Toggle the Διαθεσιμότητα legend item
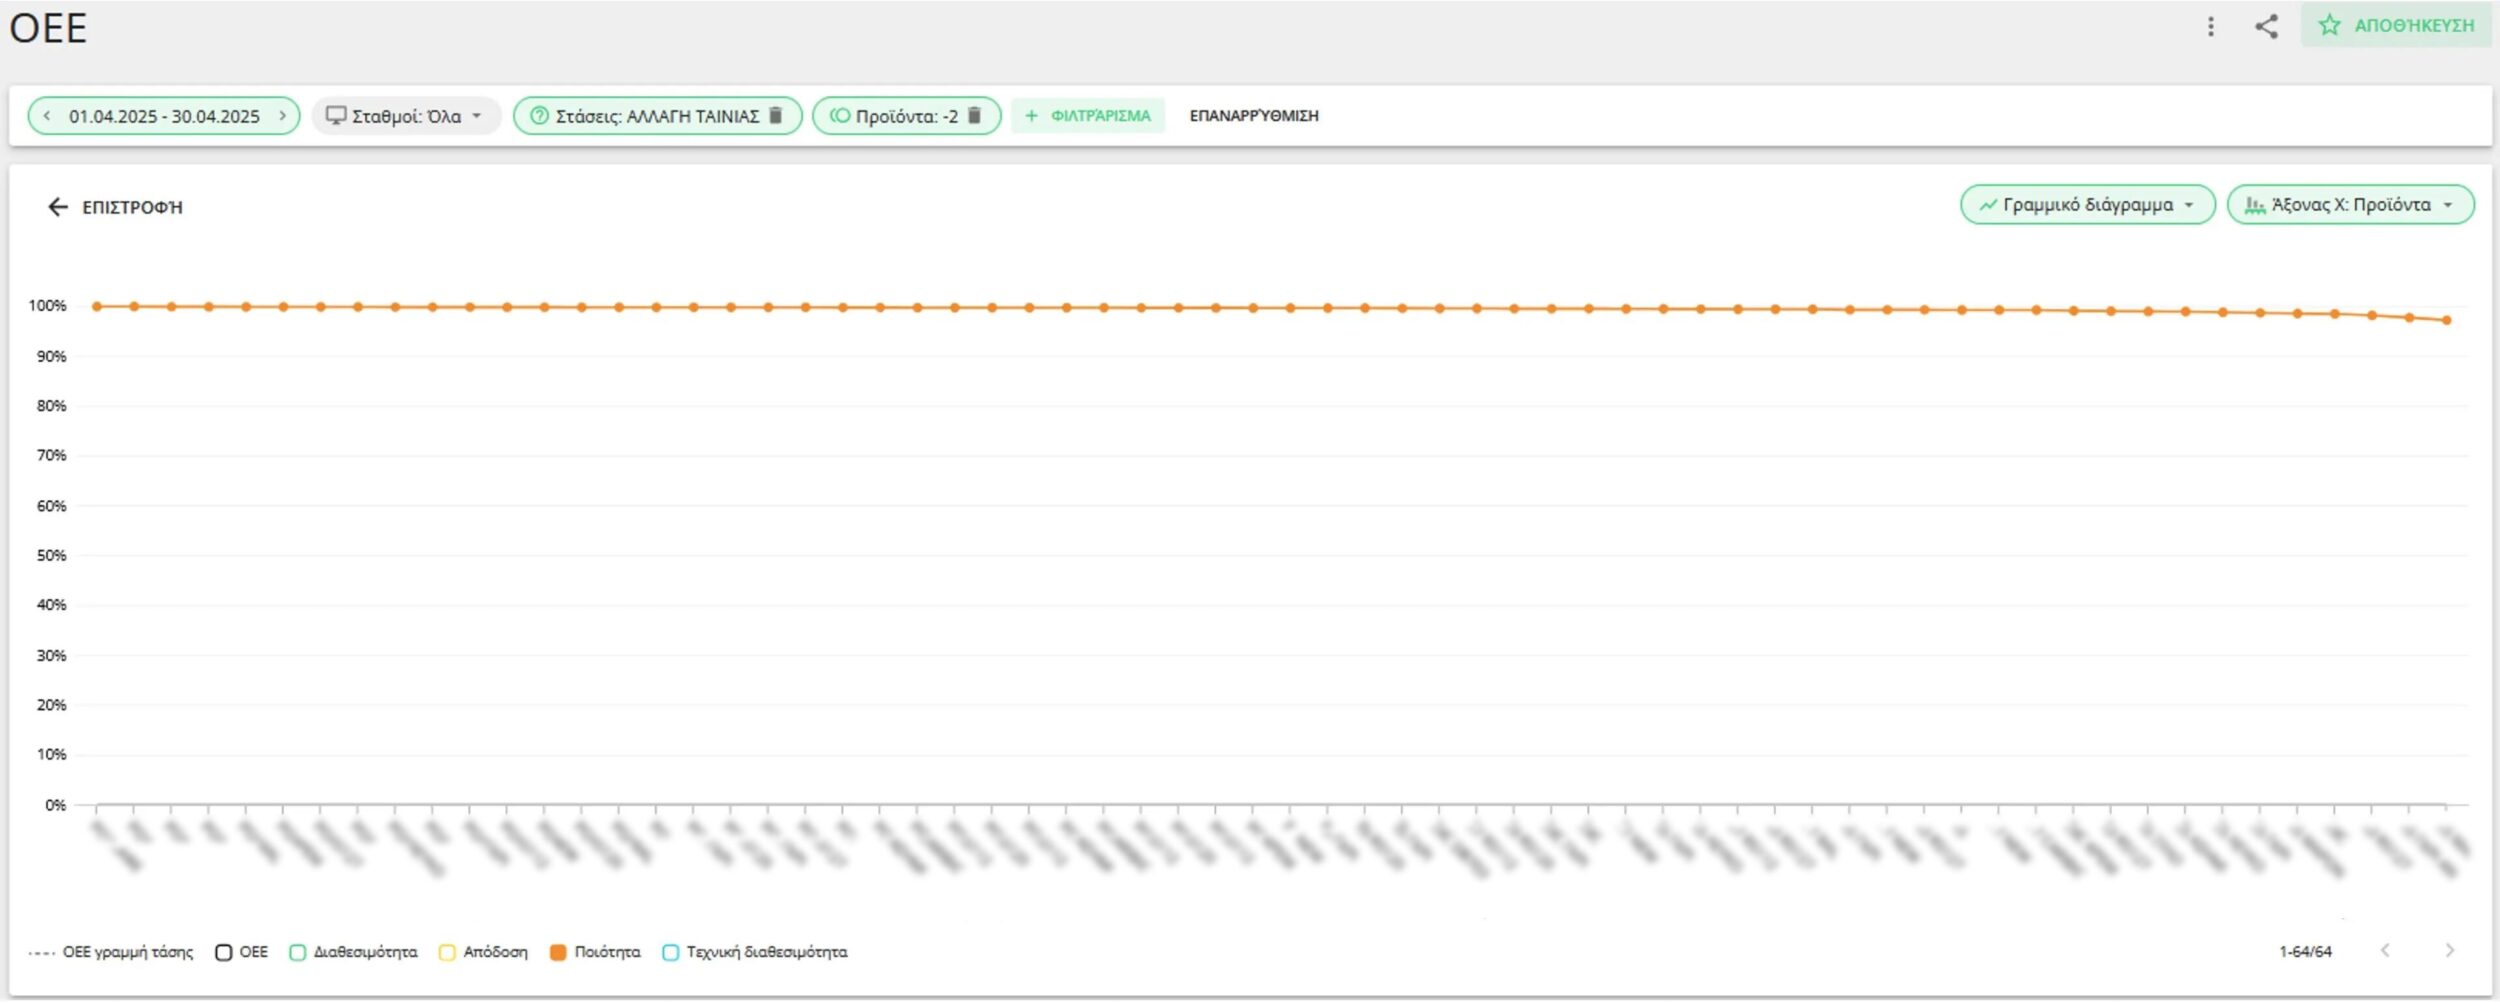The height and width of the screenshot is (1003, 2500). point(299,952)
